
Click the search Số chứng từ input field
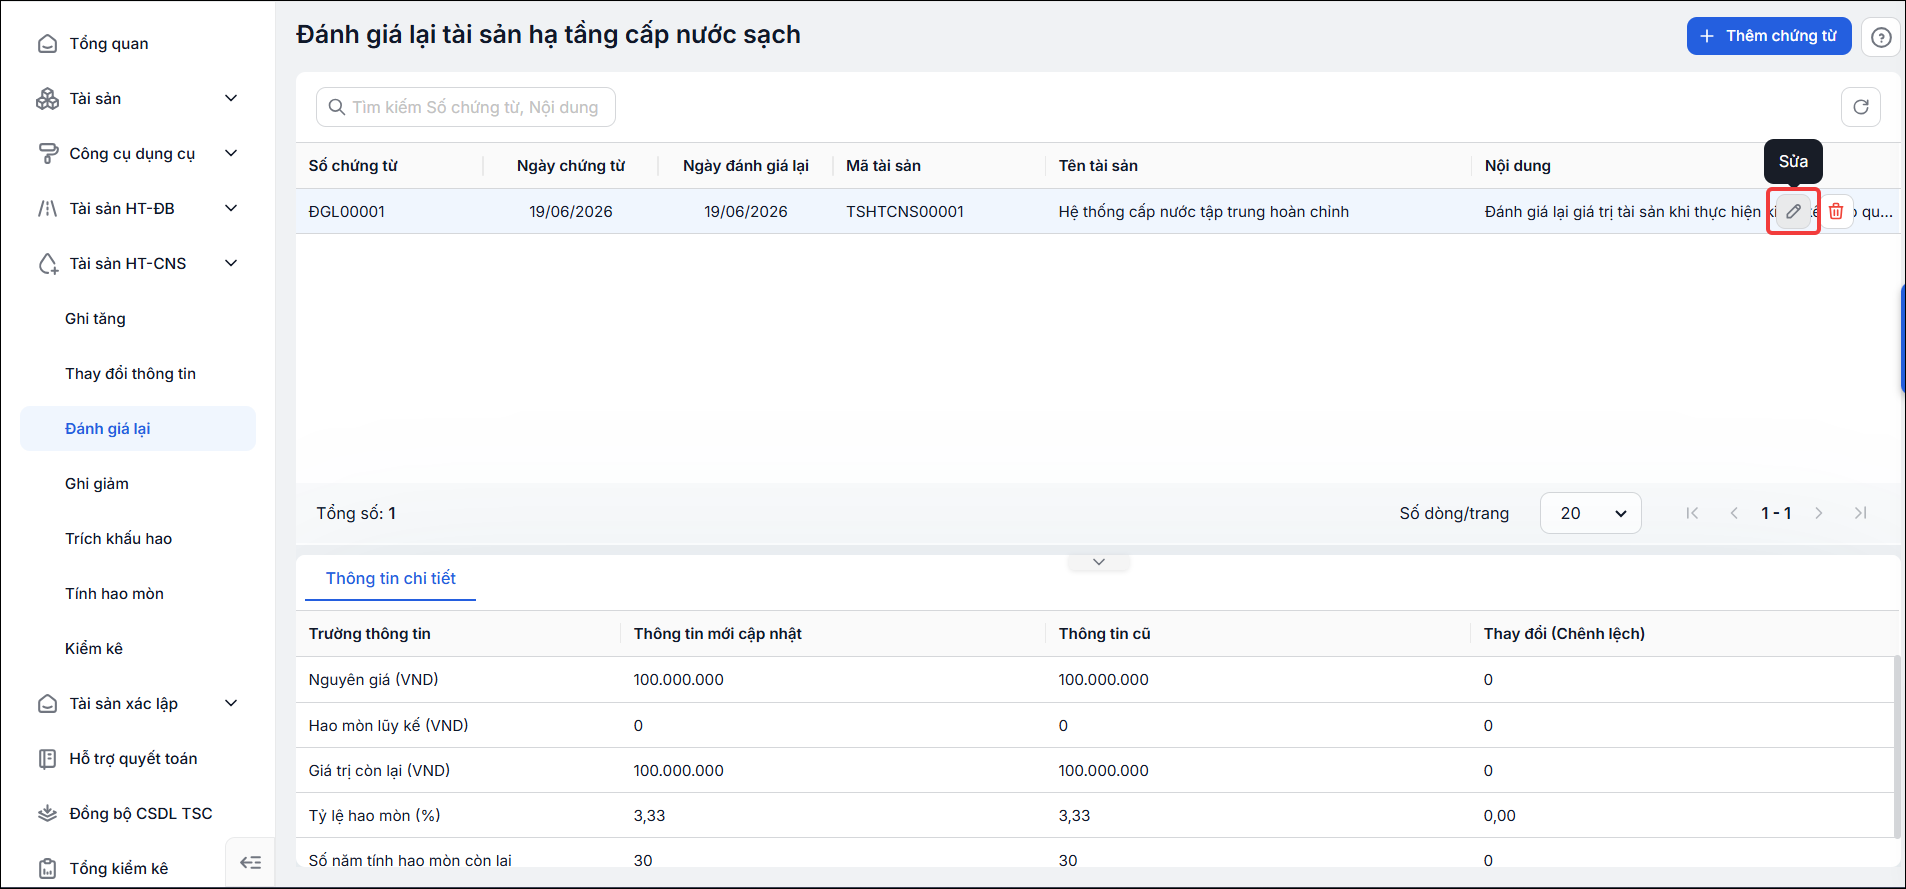point(466,107)
